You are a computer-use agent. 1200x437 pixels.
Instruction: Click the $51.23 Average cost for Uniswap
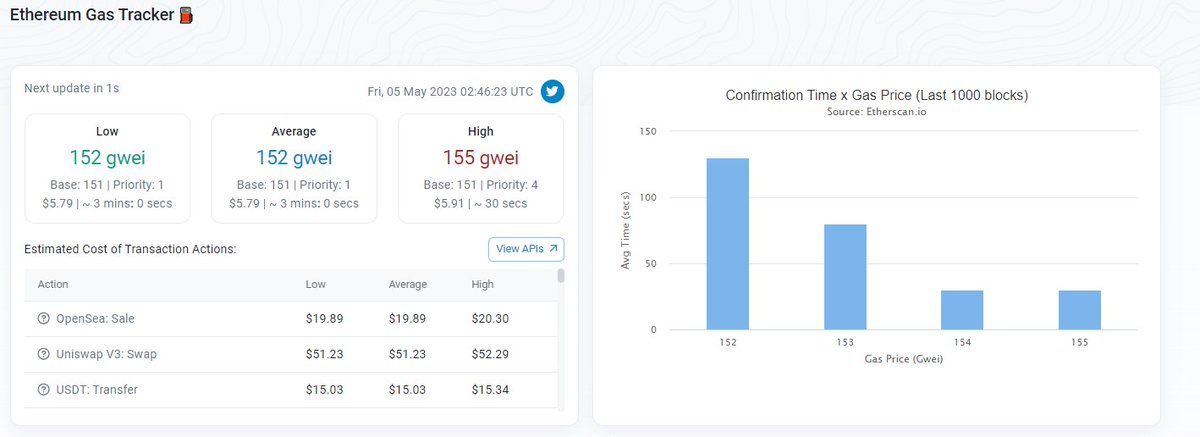407,354
